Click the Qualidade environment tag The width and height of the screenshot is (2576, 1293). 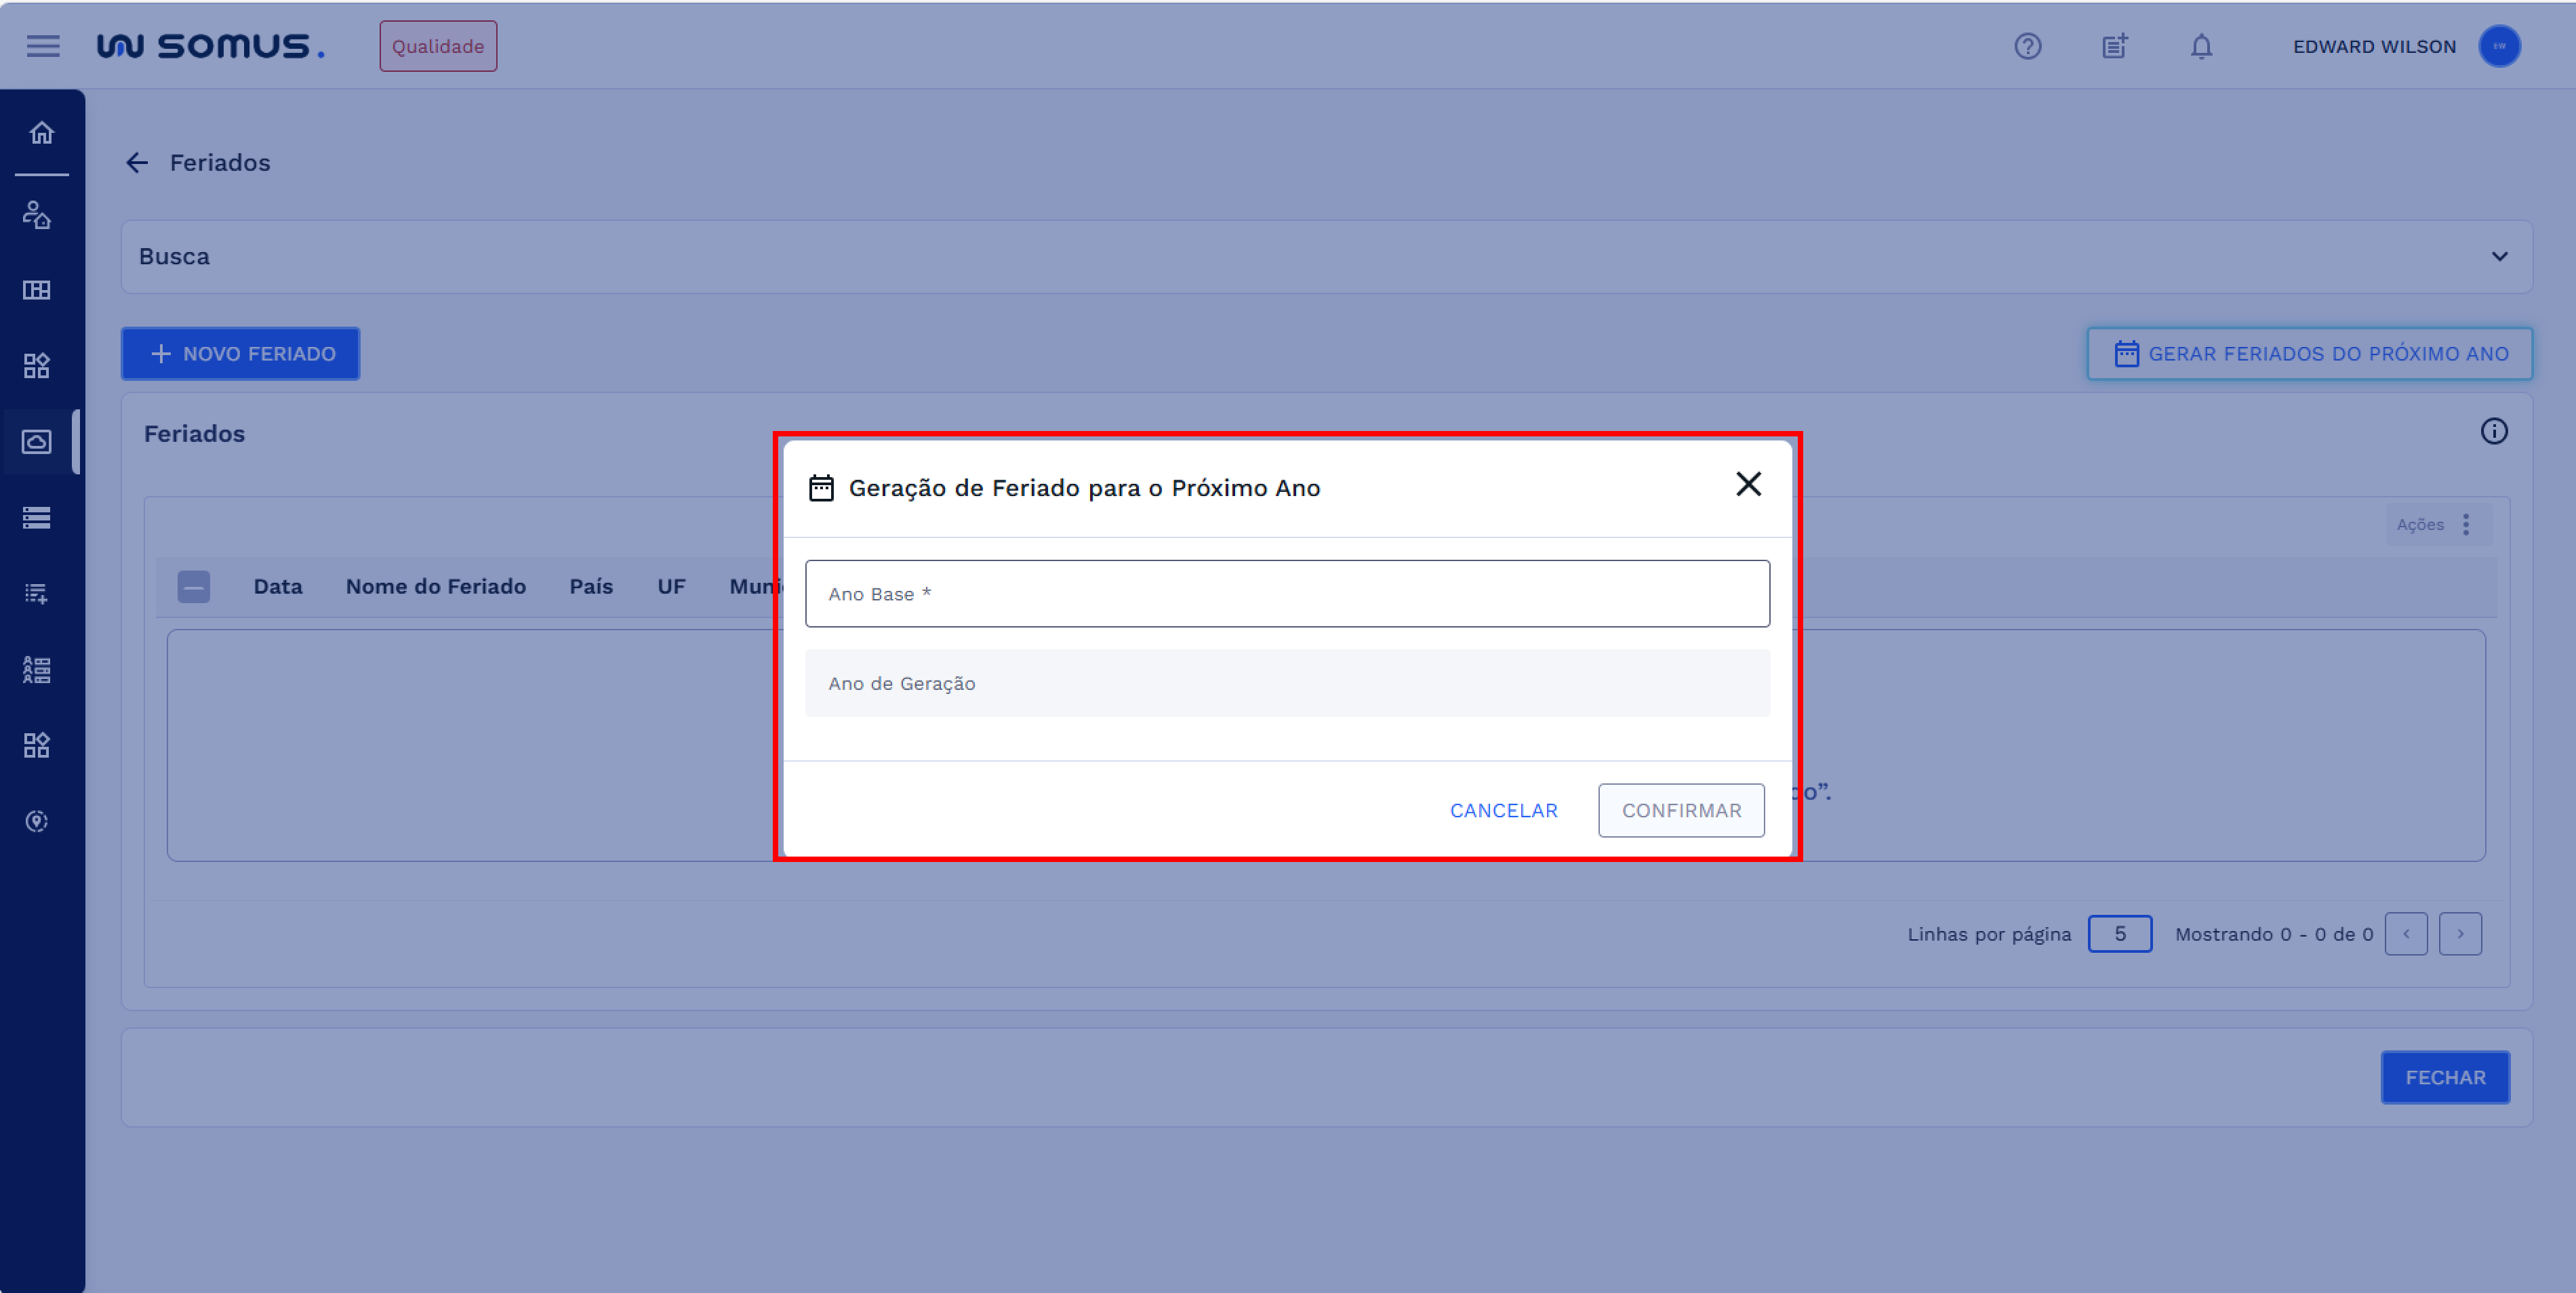438,47
